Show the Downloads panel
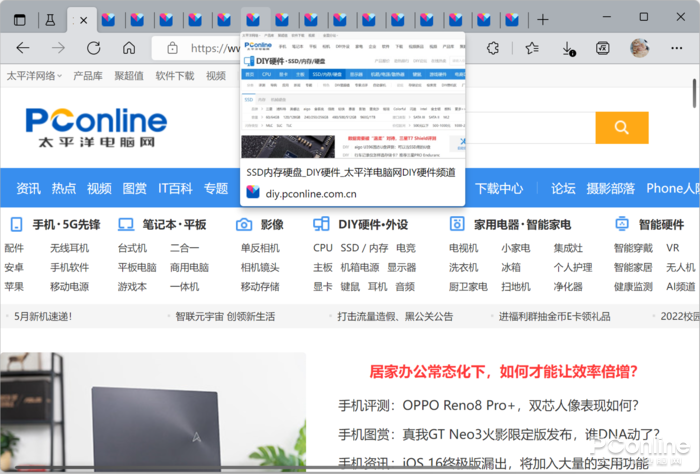The image size is (700, 474). pyautogui.click(x=568, y=48)
